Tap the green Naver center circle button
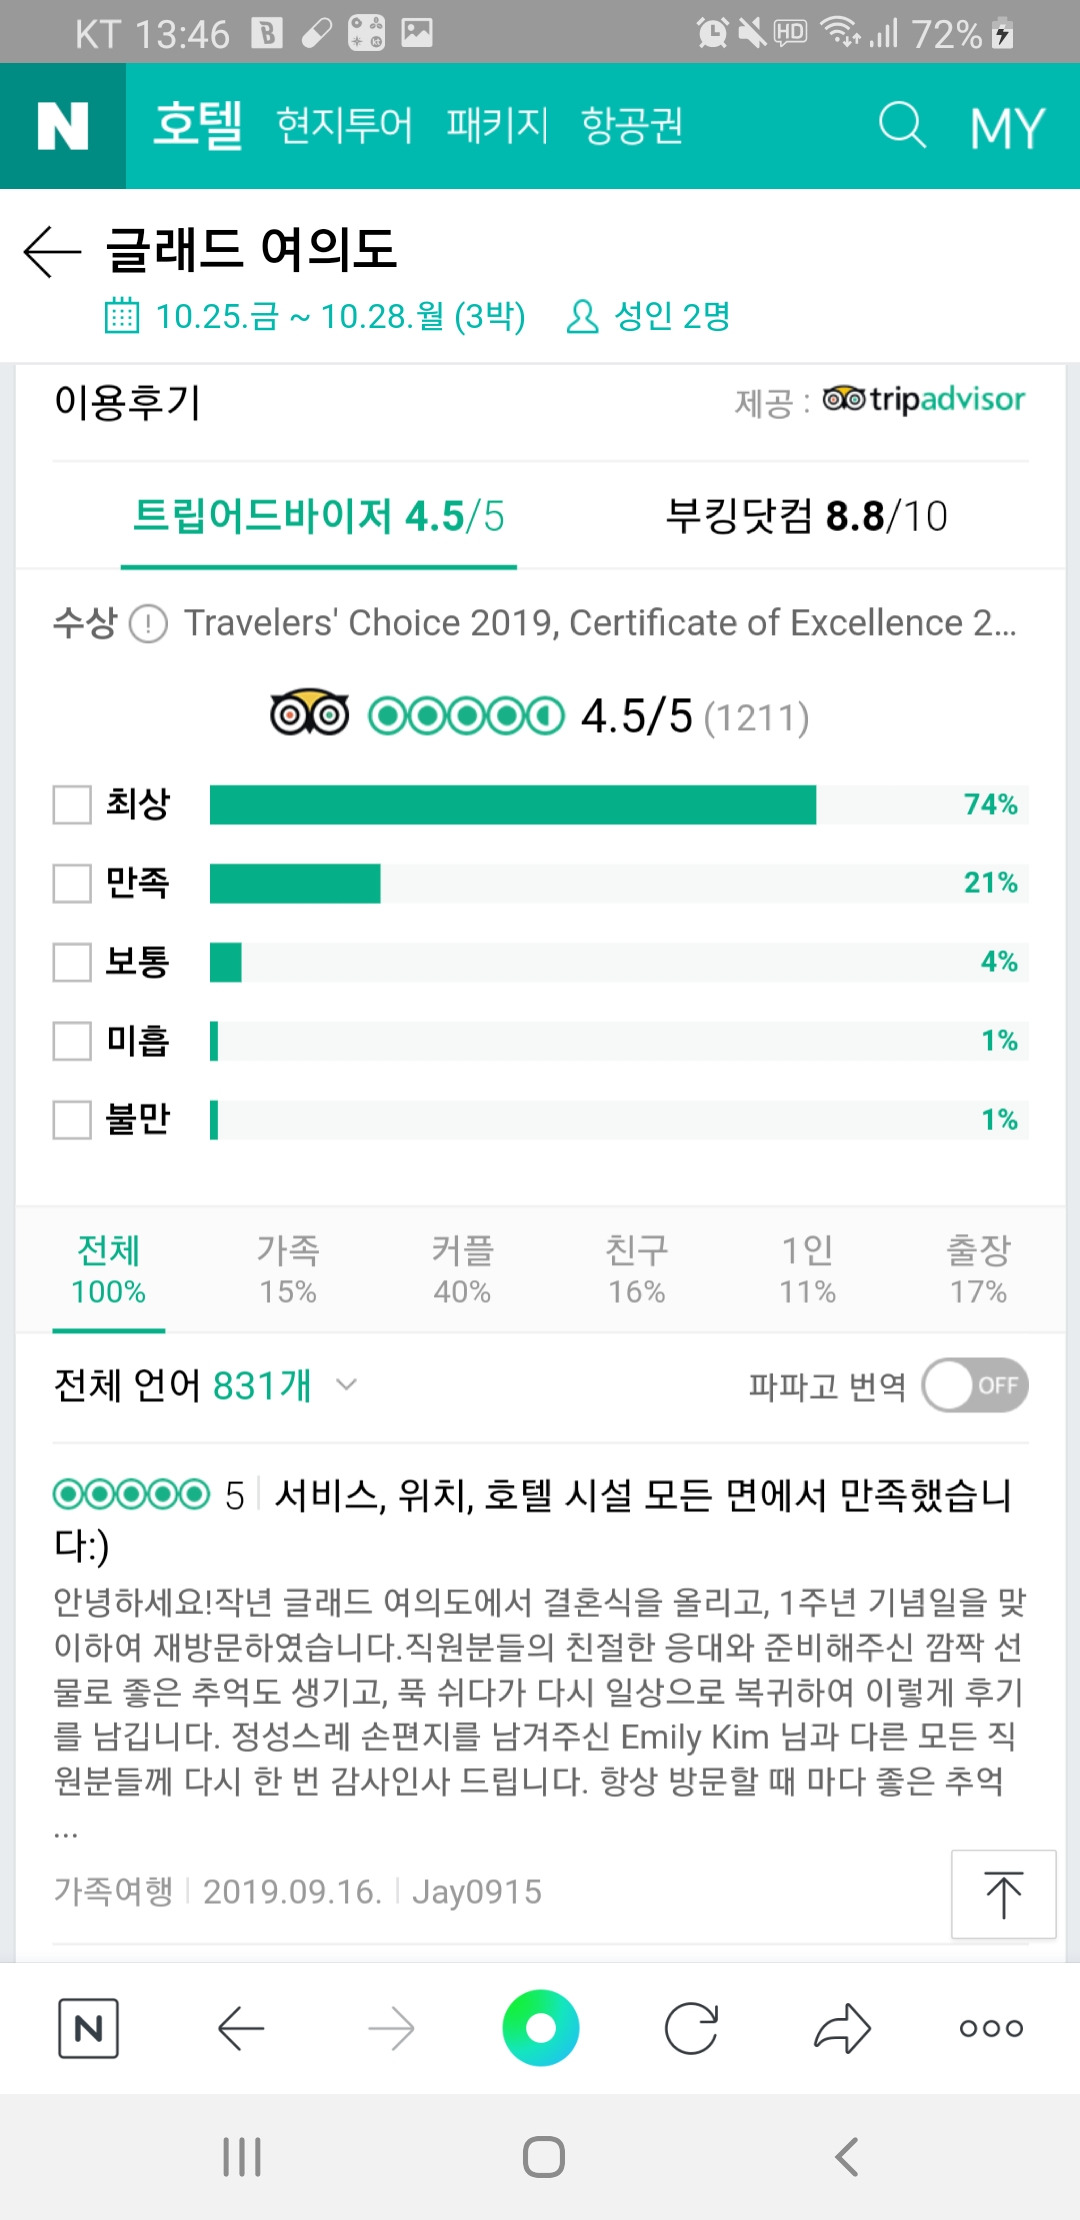1080x2220 pixels. [541, 2028]
